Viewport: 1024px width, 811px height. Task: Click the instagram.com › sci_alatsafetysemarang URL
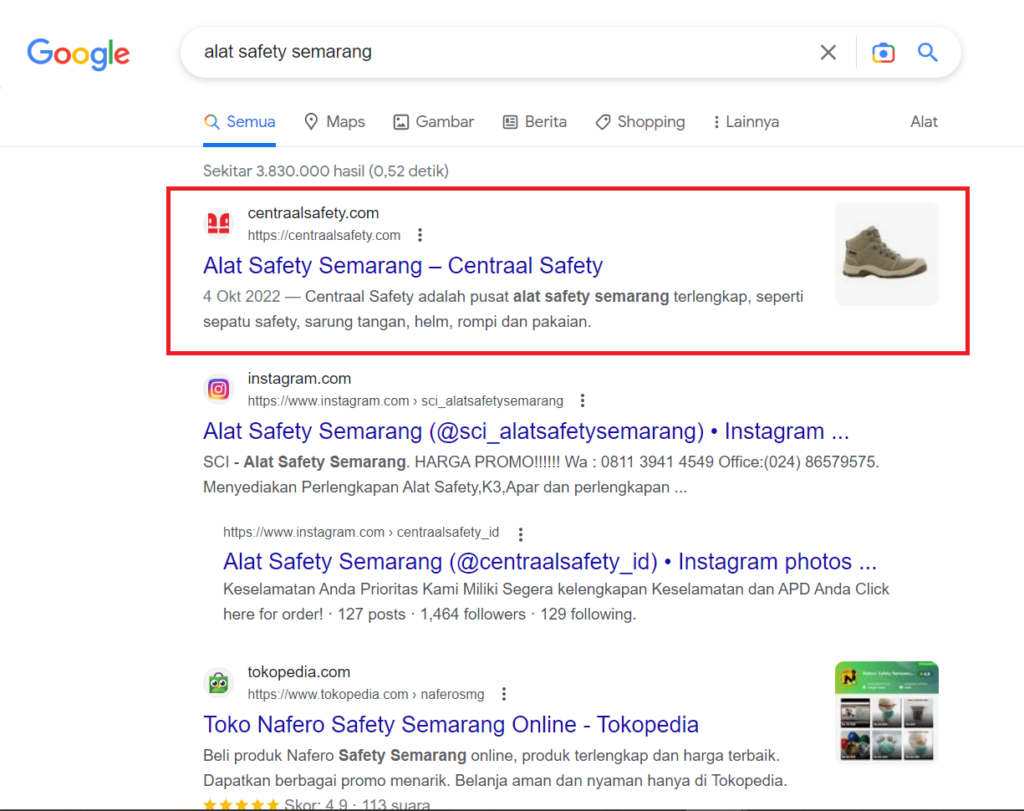coord(405,401)
